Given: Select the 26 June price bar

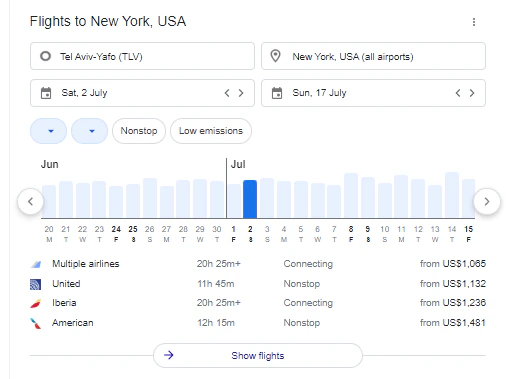Looking at the screenshot, I should point(150,198).
